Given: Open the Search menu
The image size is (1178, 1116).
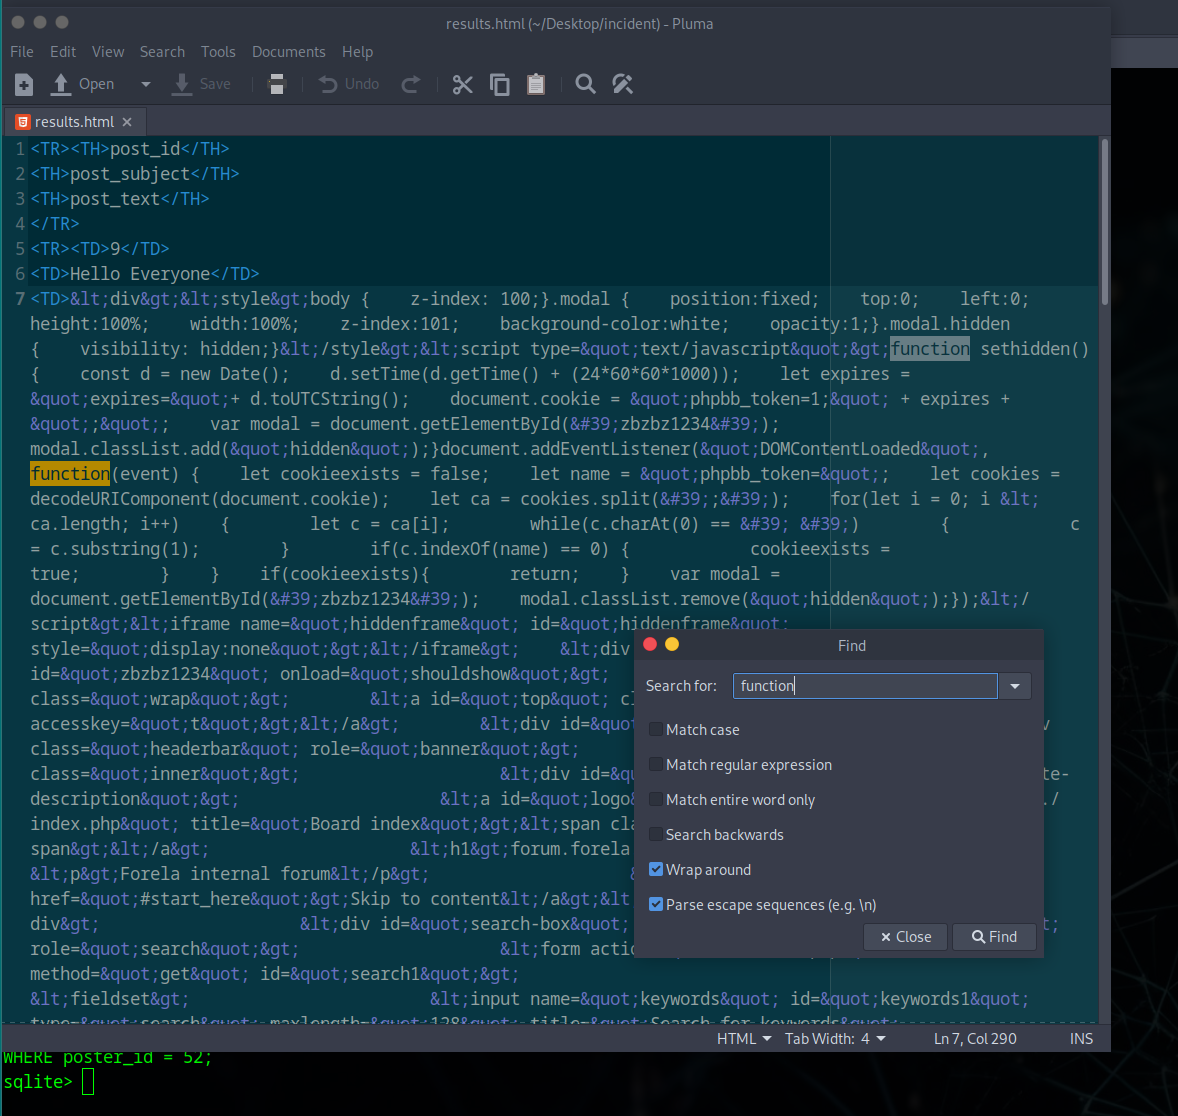Looking at the screenshot, I should point(162,52).
